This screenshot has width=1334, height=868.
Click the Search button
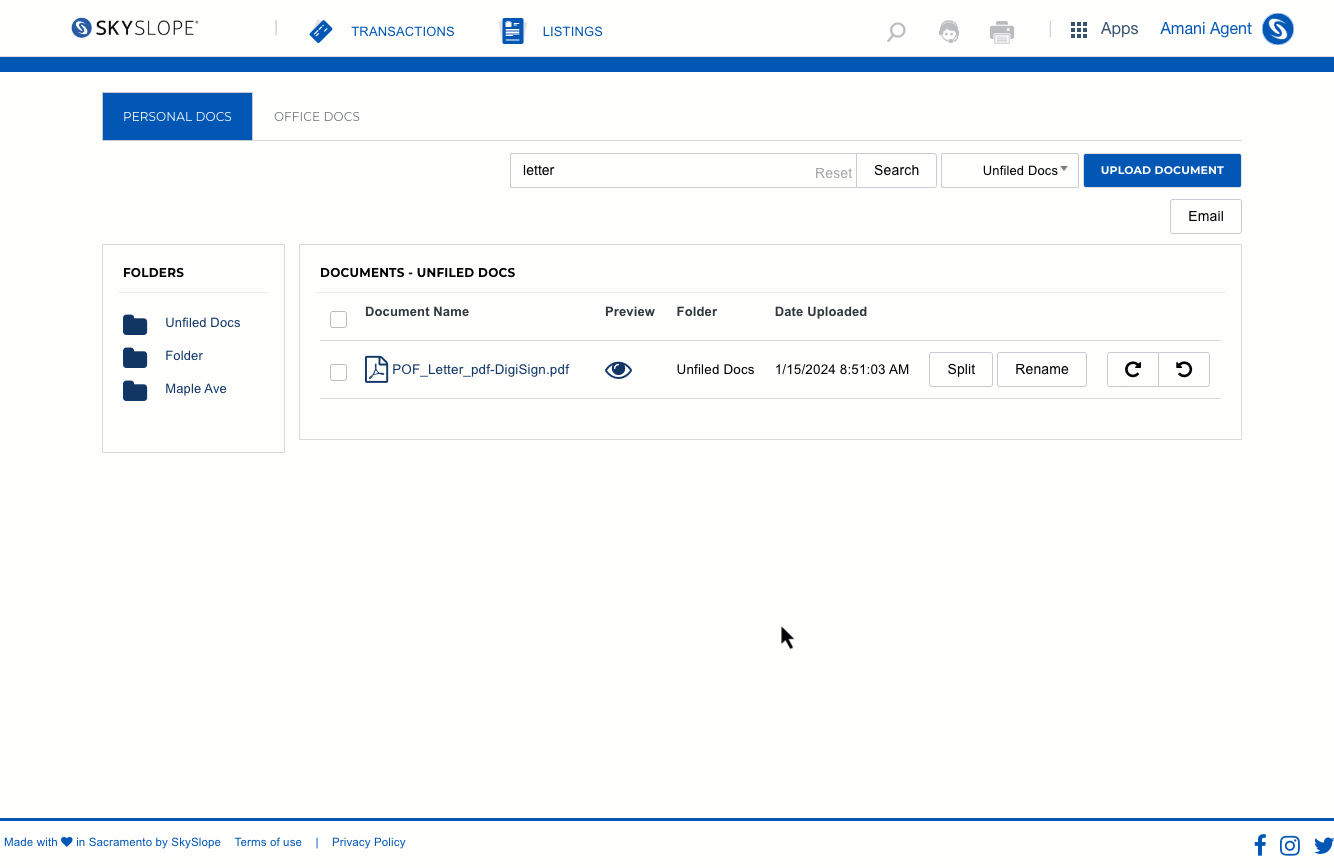(896, 170)
